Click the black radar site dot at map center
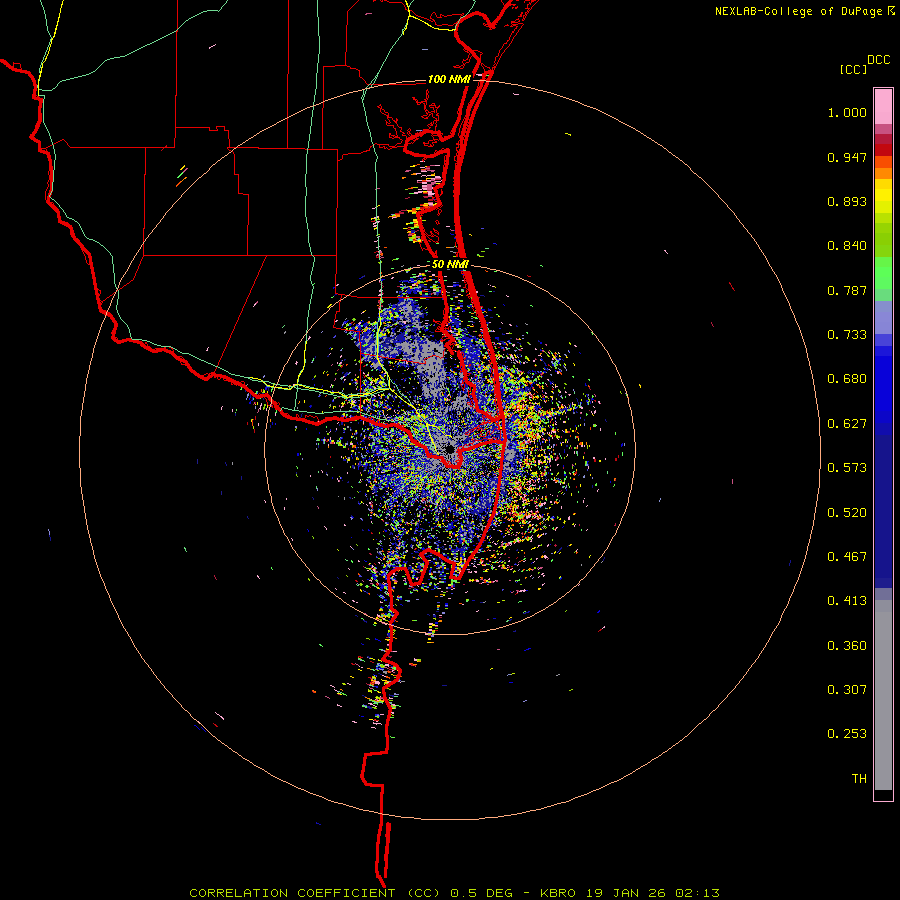The width and height of the screenshot is (900, 900). (x=449, y=449)
